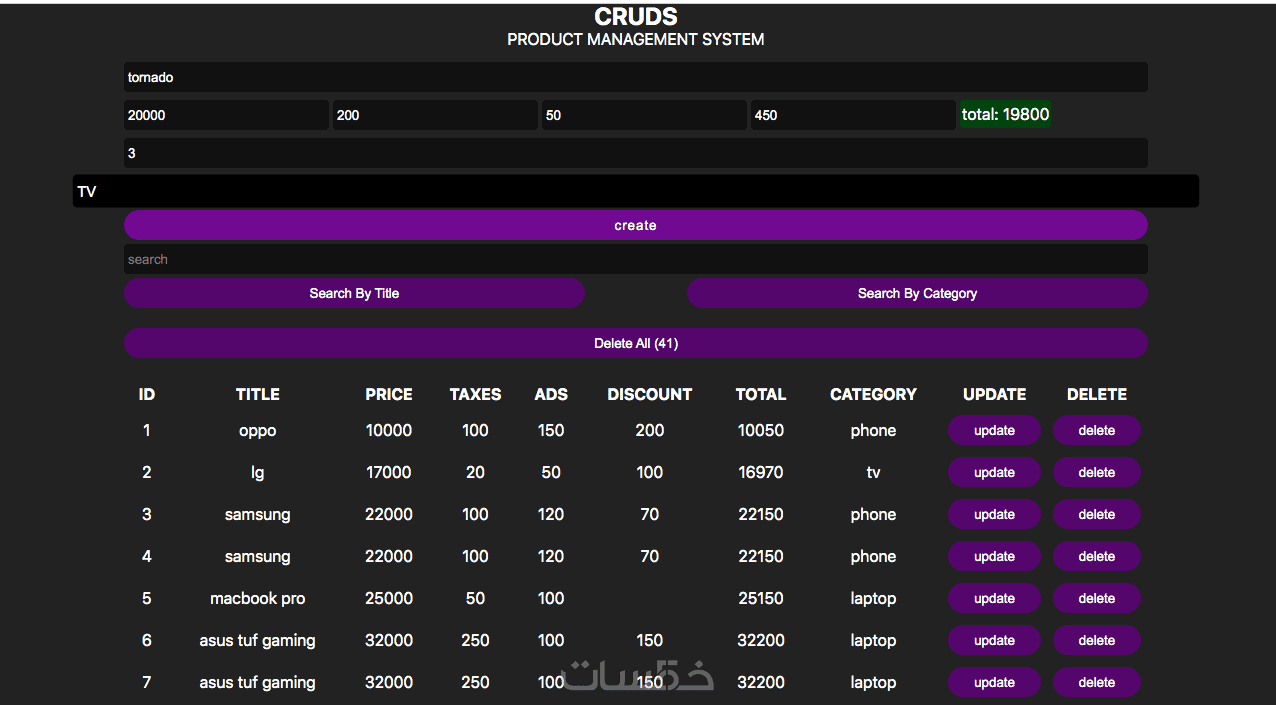Delete the lg product row

coord(1096,473)
